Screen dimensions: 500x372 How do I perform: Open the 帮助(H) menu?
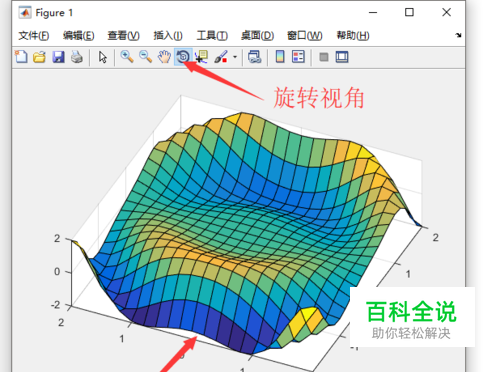tap(353, 35)
